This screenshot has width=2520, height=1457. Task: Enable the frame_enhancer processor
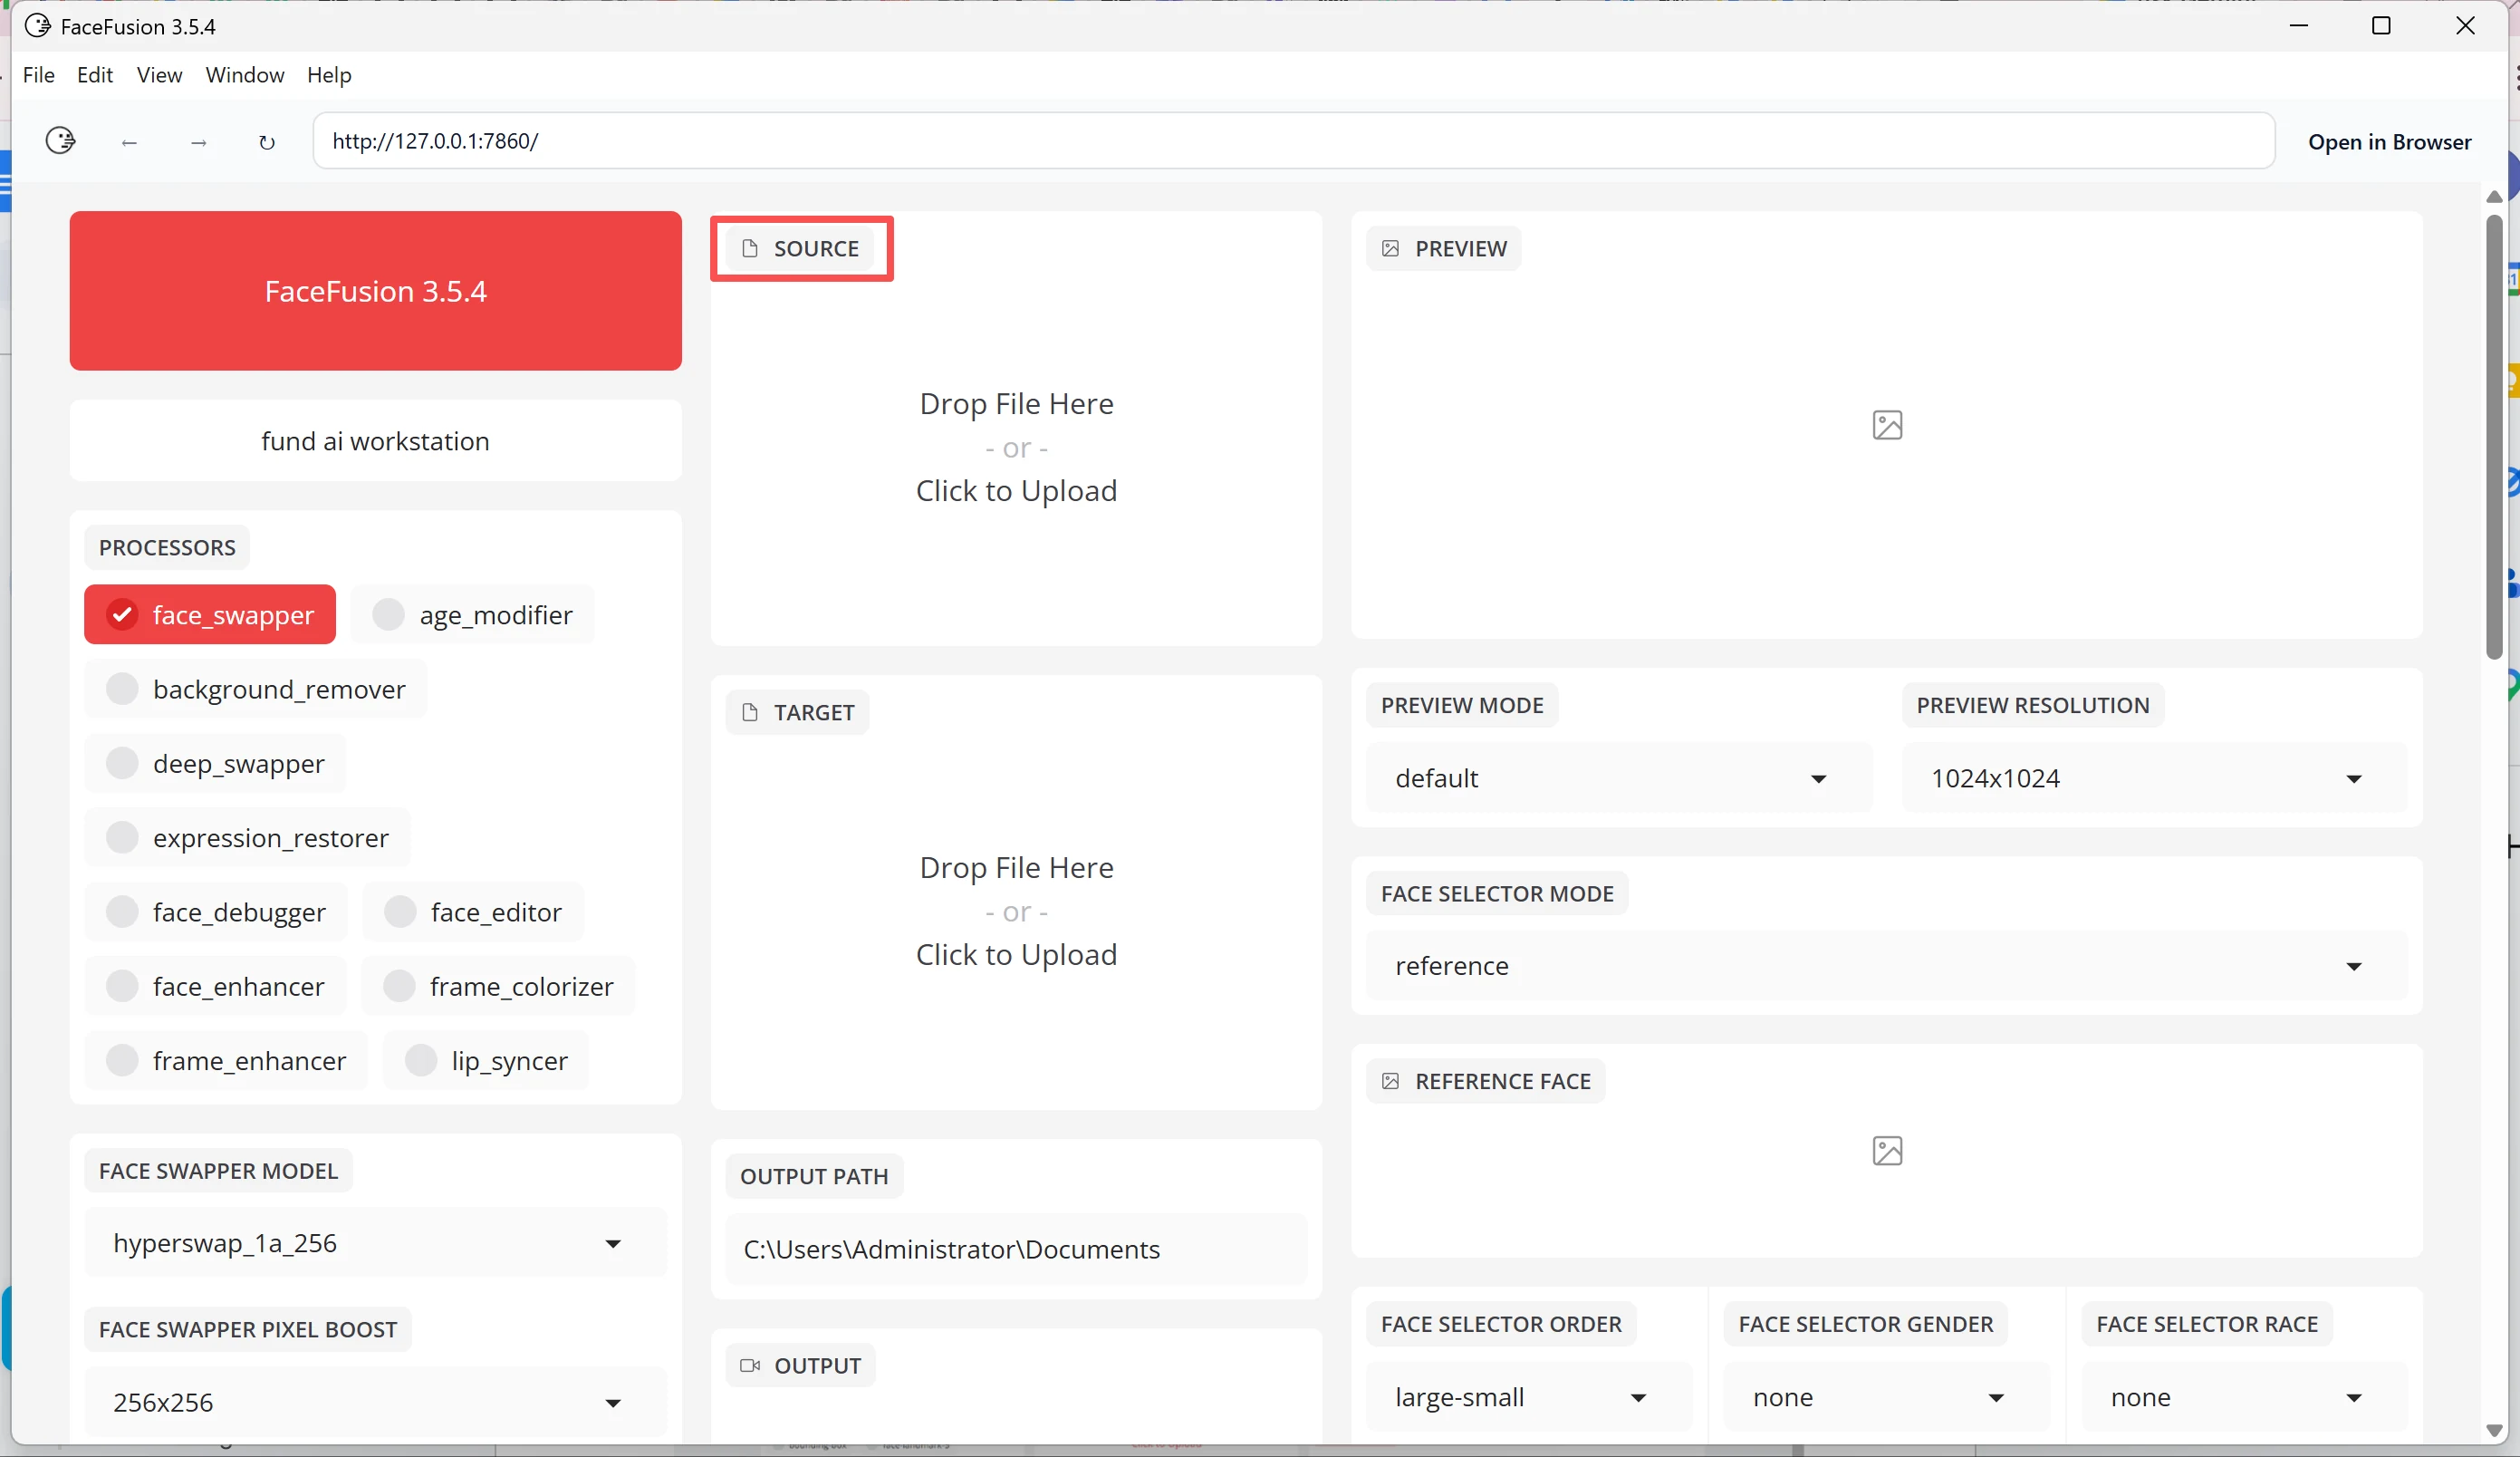pos(226,1060)
